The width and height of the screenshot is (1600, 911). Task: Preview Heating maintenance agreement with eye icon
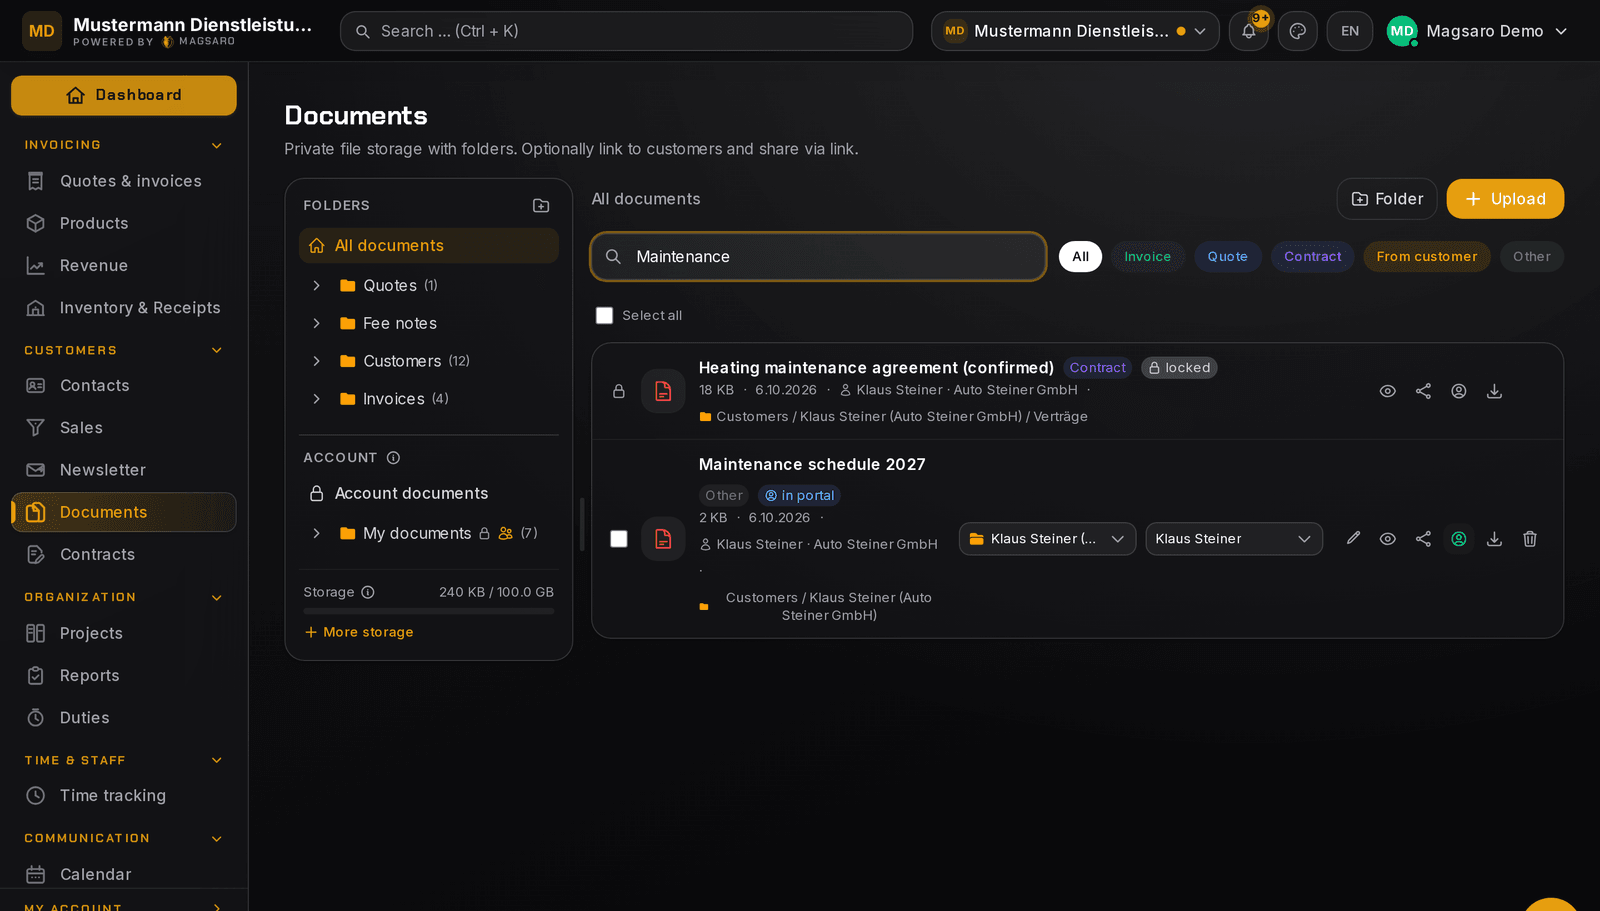pos(1387,391)
